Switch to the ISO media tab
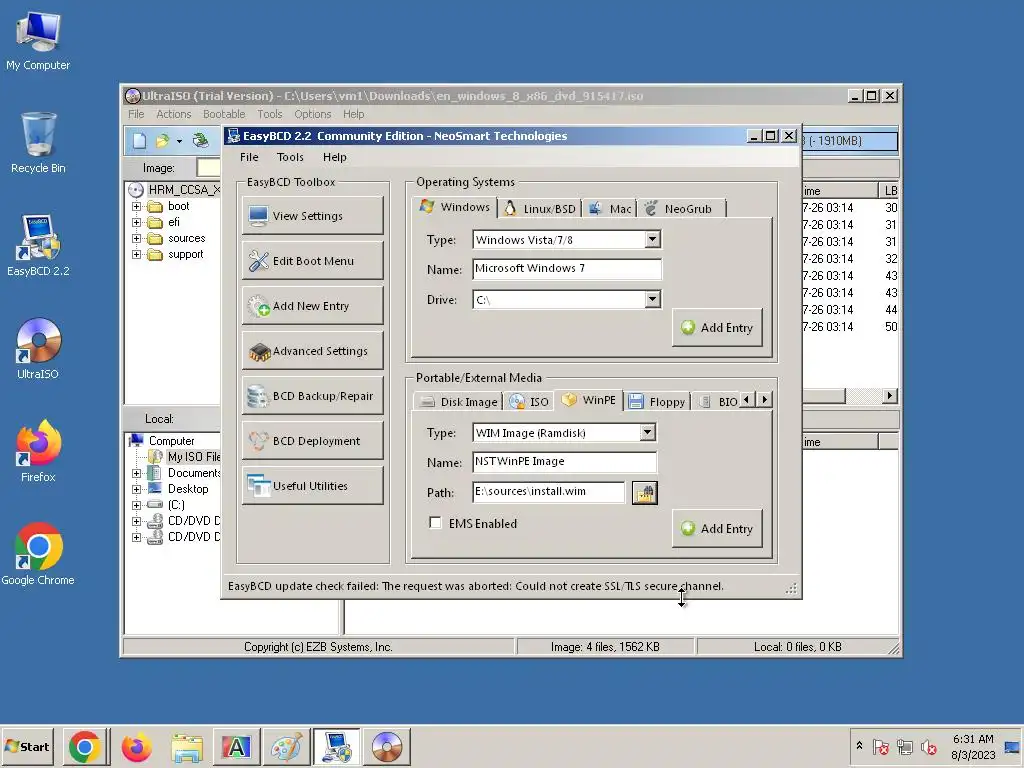 tap(530, 401)
